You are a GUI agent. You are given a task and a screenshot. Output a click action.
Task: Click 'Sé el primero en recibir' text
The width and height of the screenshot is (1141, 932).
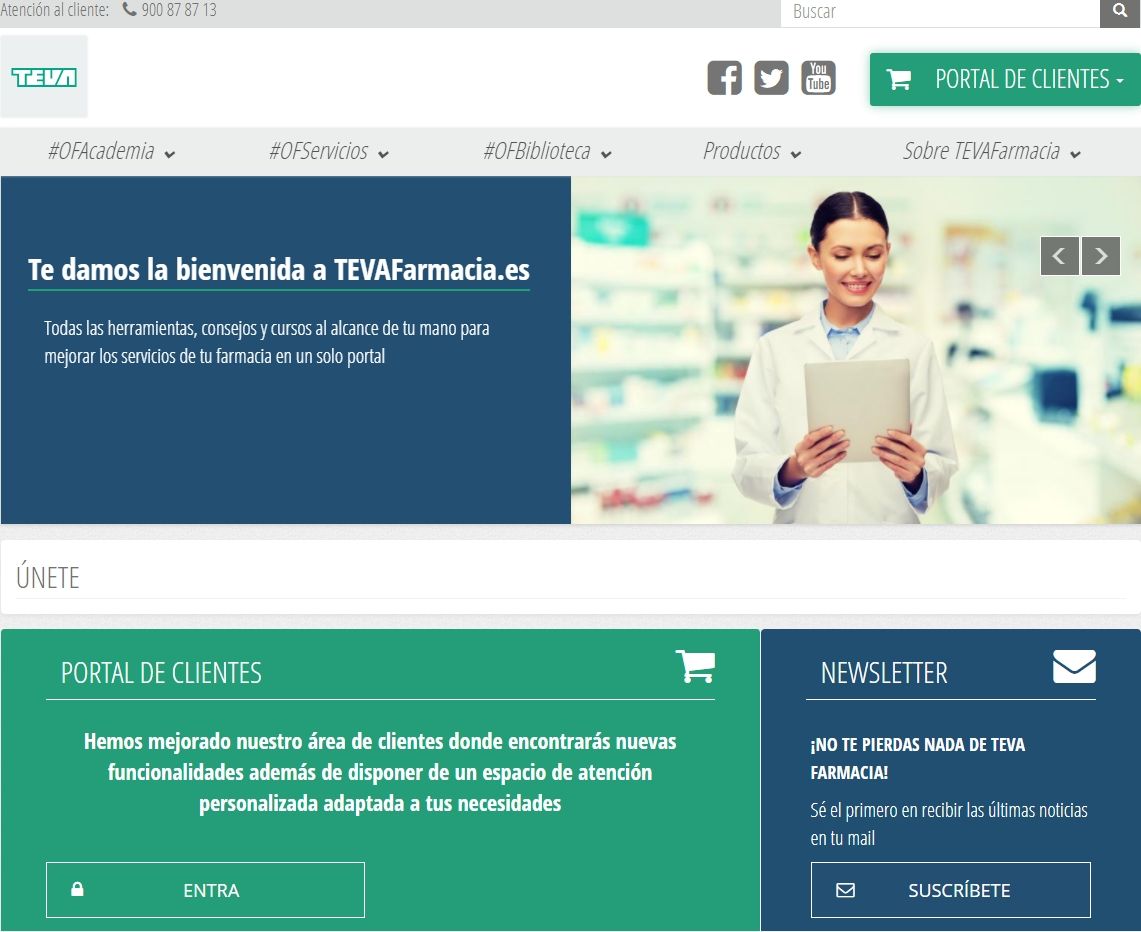click(949, 824)
